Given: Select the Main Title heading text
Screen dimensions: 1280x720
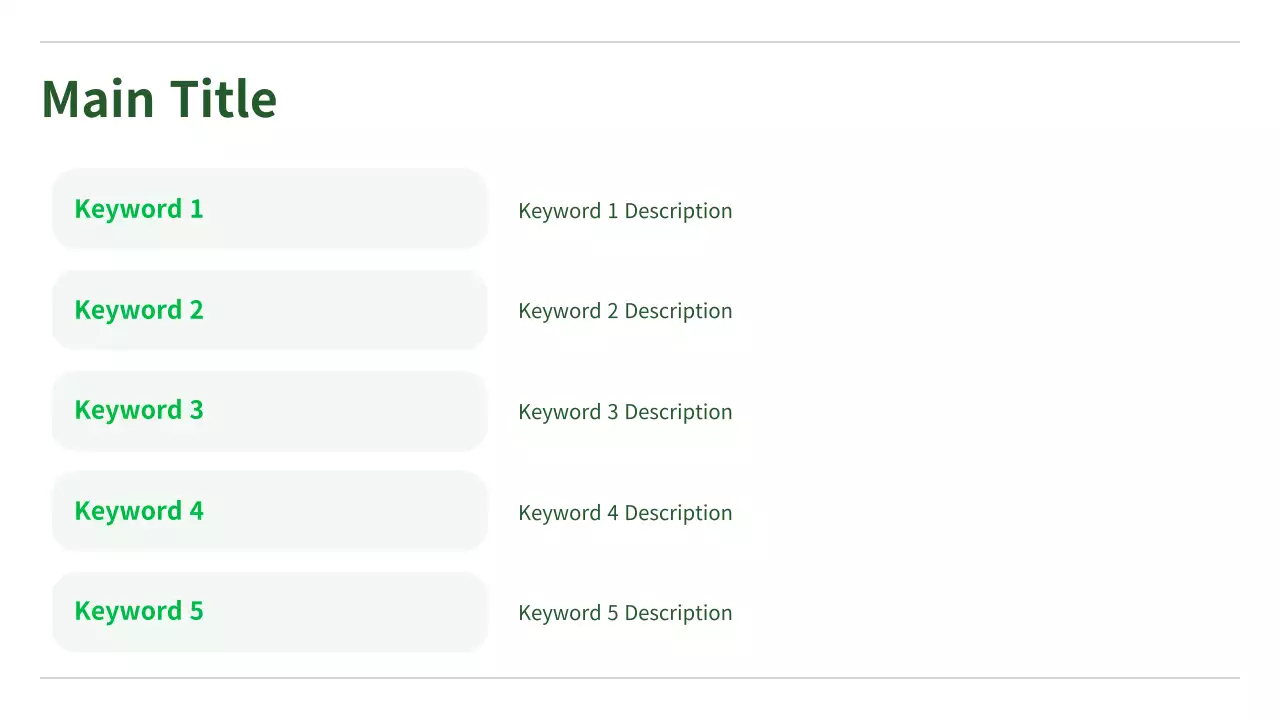Looking at the screenshot, I should (159, 99).
